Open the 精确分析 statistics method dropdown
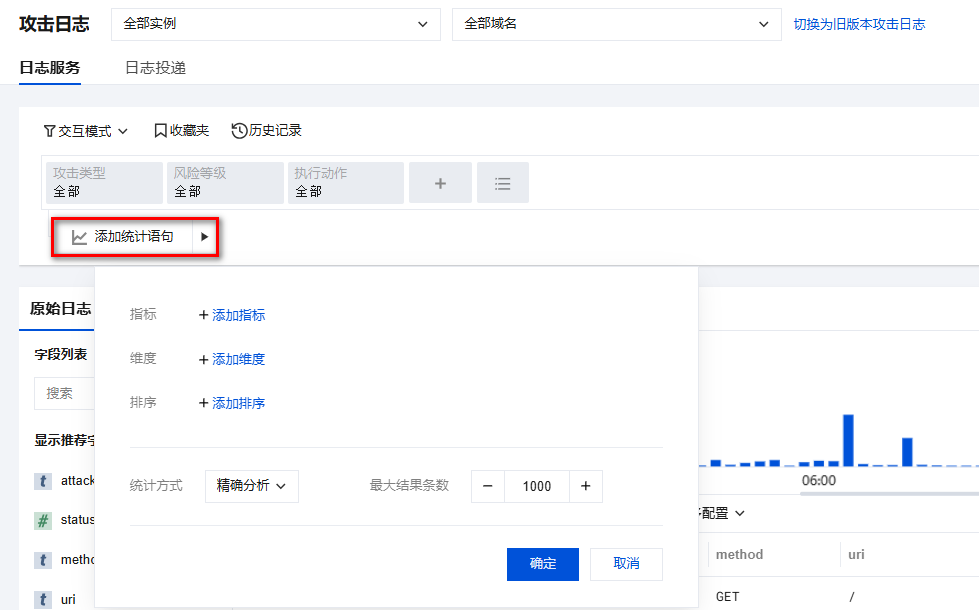This screenshot has width=979, height=610. pyautogui.click(x=251, y=486)
